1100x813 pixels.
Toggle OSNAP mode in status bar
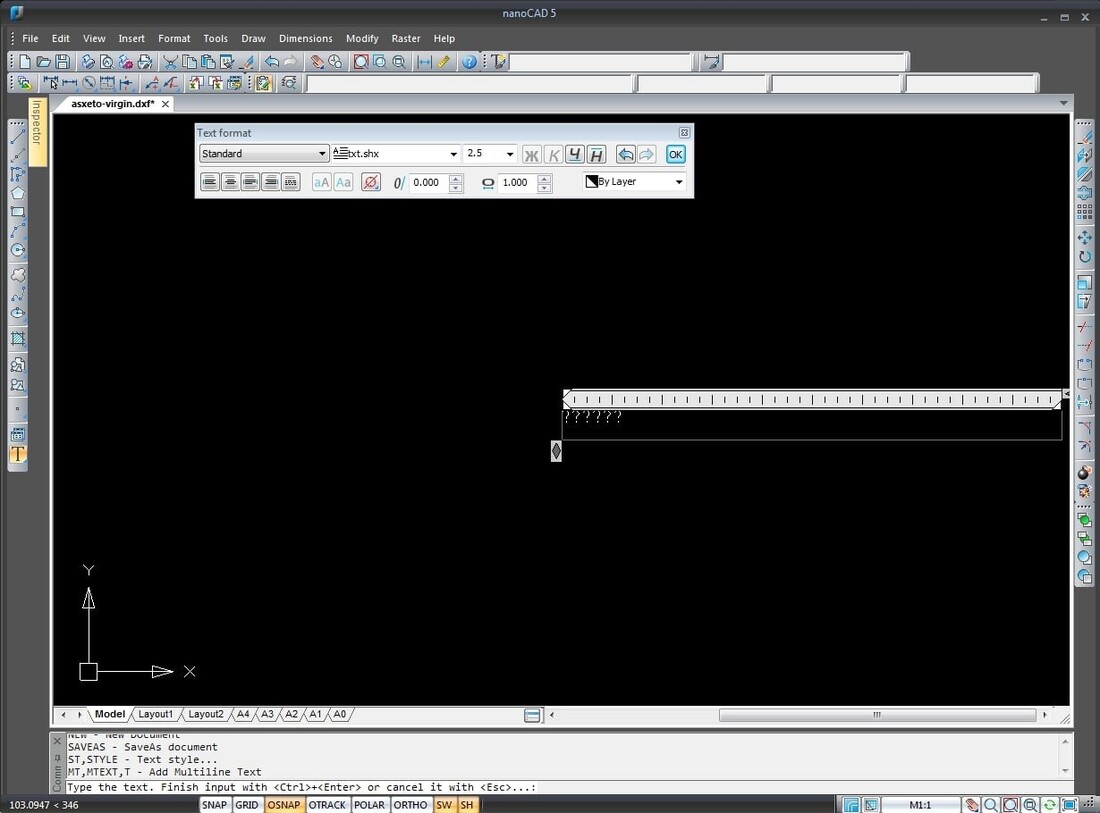point(283,805)
